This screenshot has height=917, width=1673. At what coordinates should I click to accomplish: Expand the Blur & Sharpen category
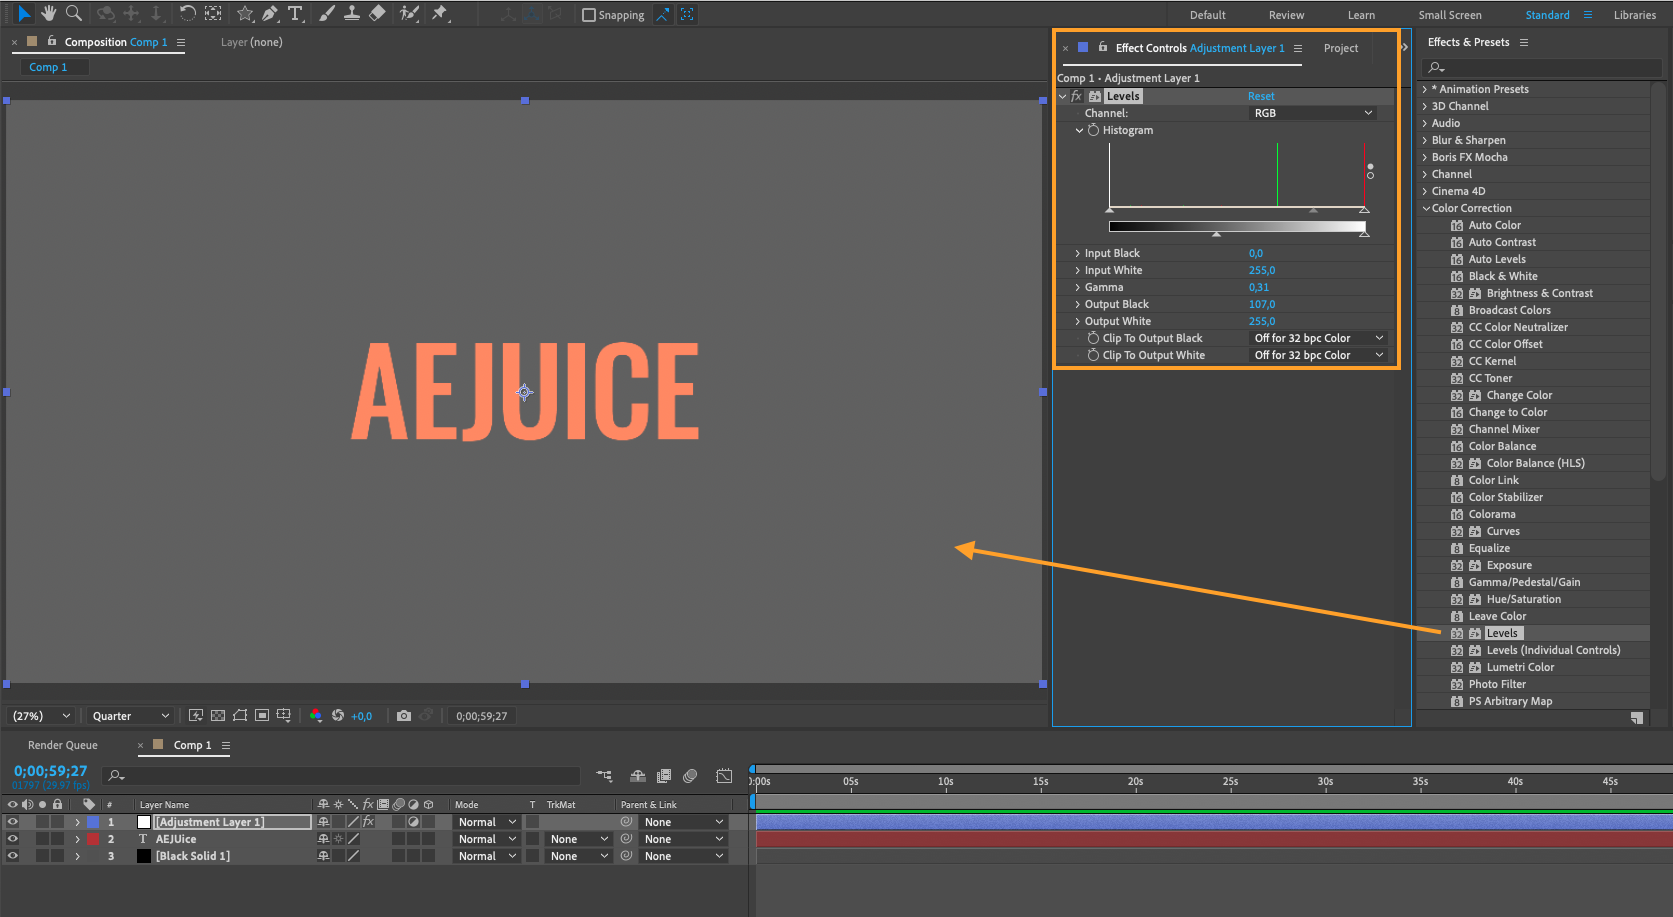tap(1425, 140)
